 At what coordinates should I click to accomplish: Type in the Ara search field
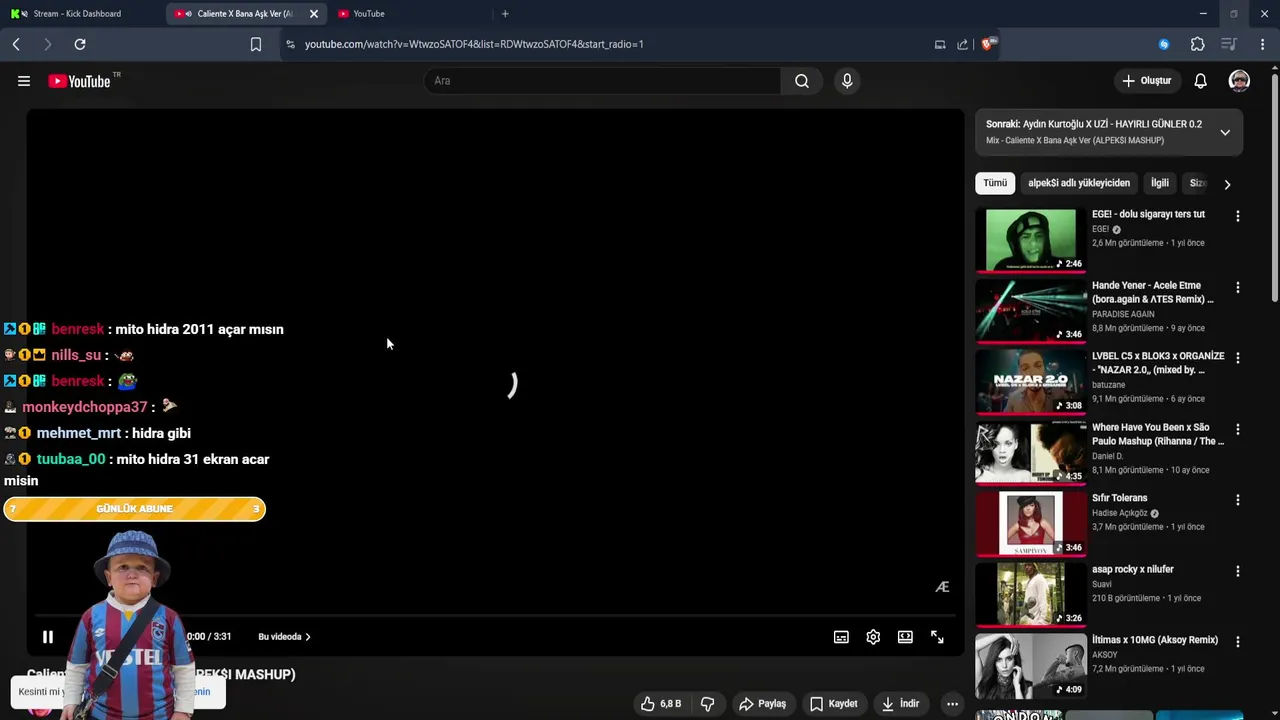point(602,81)
